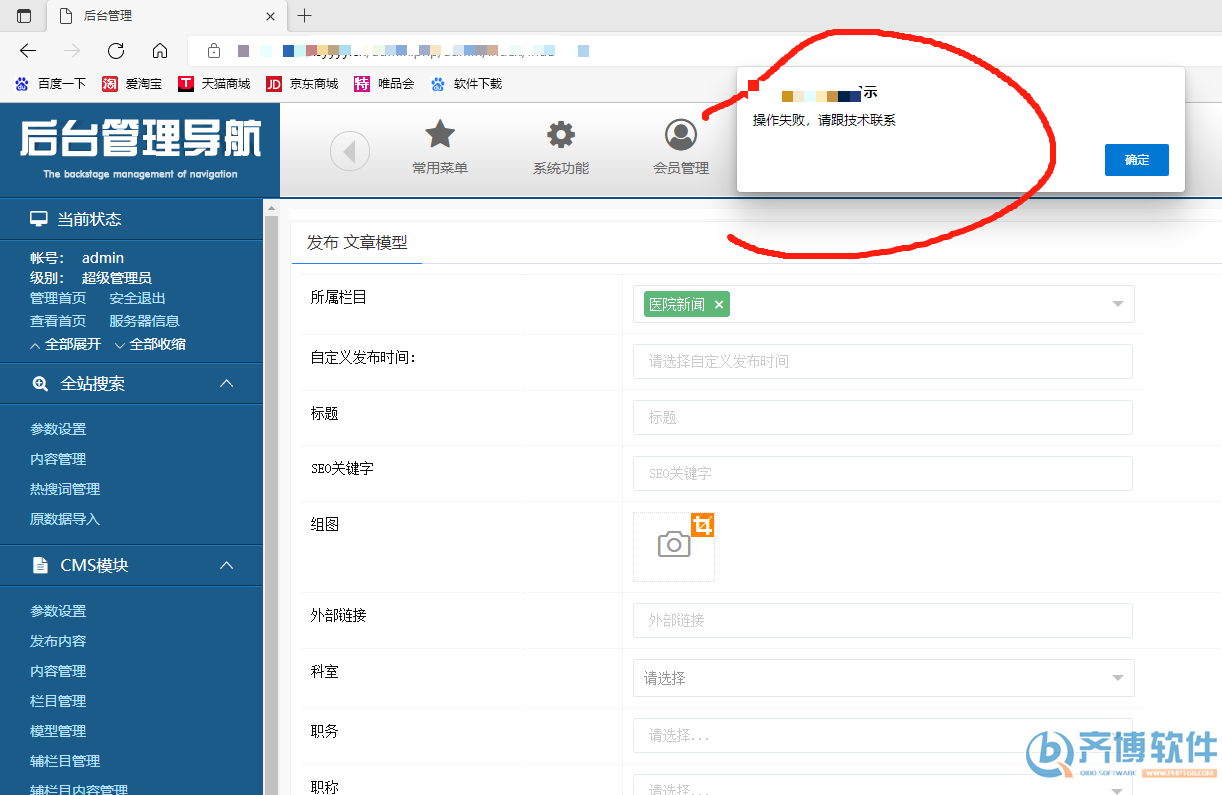Click the admin account name
The height and width of the screenshot is (795, 1222).
coord(103,258)
